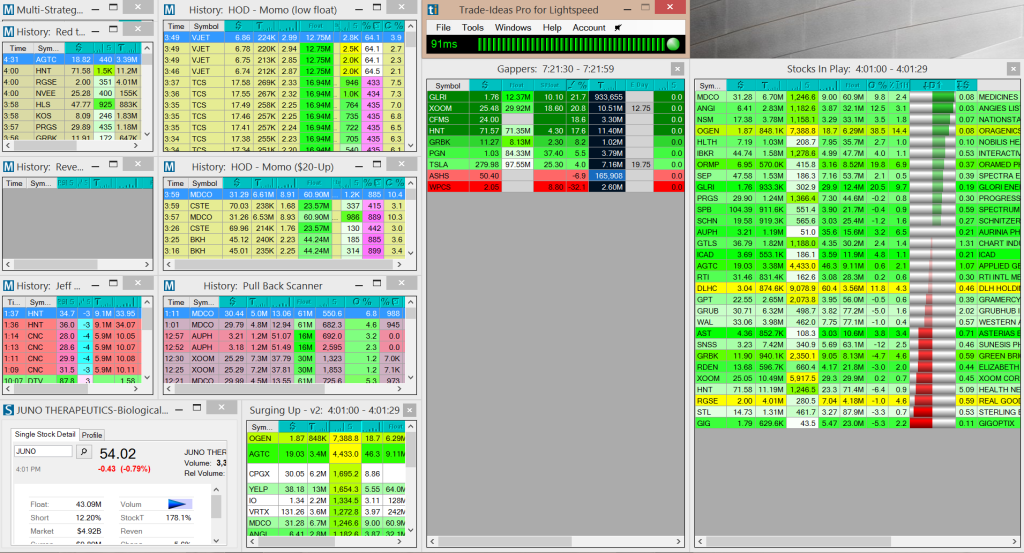Select the 4:31 AGTC row in Red history

click(72, 59)
